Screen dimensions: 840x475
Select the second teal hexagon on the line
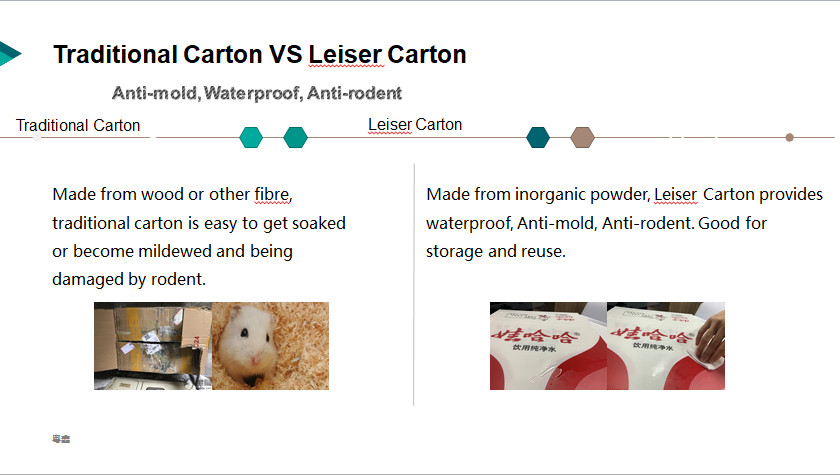click(x=295, y=138)
